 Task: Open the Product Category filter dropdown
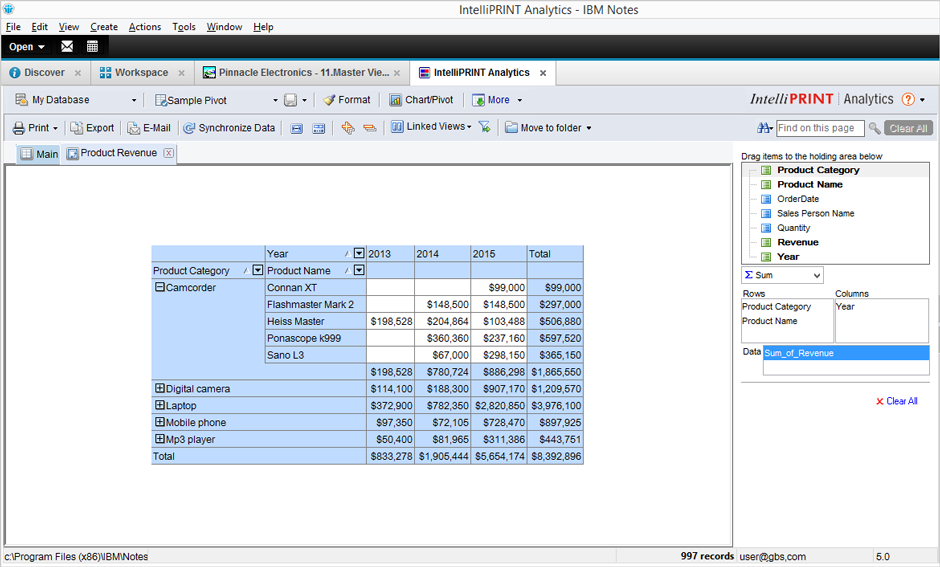257,271
